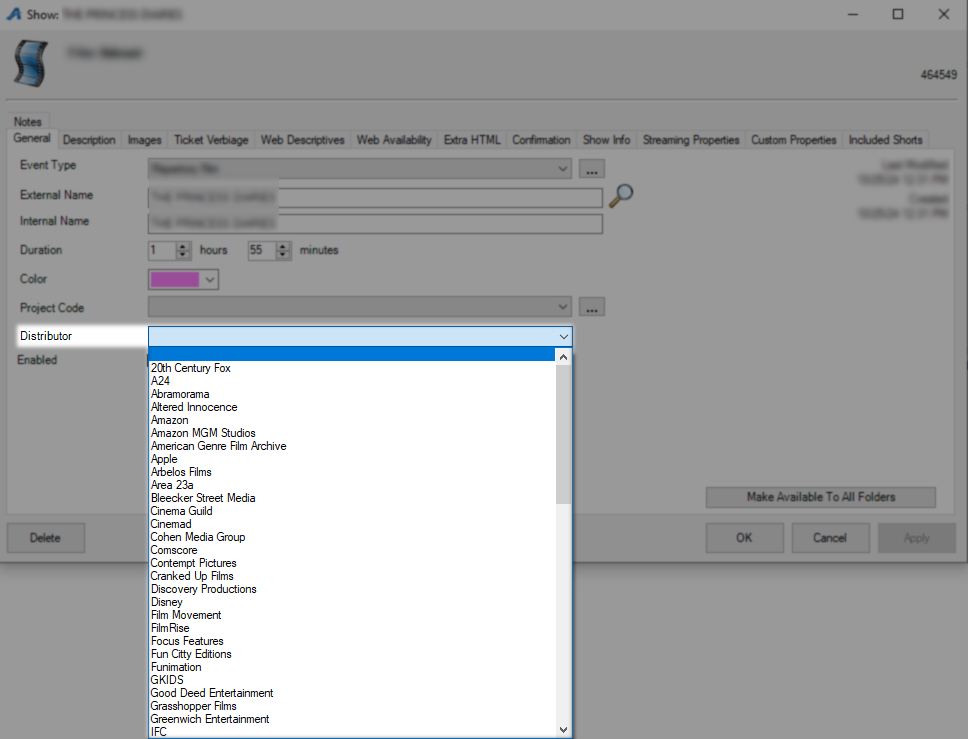
Task: Select Altered Innocence distributor
Action: pyautogui.click(x=352, y=407)
